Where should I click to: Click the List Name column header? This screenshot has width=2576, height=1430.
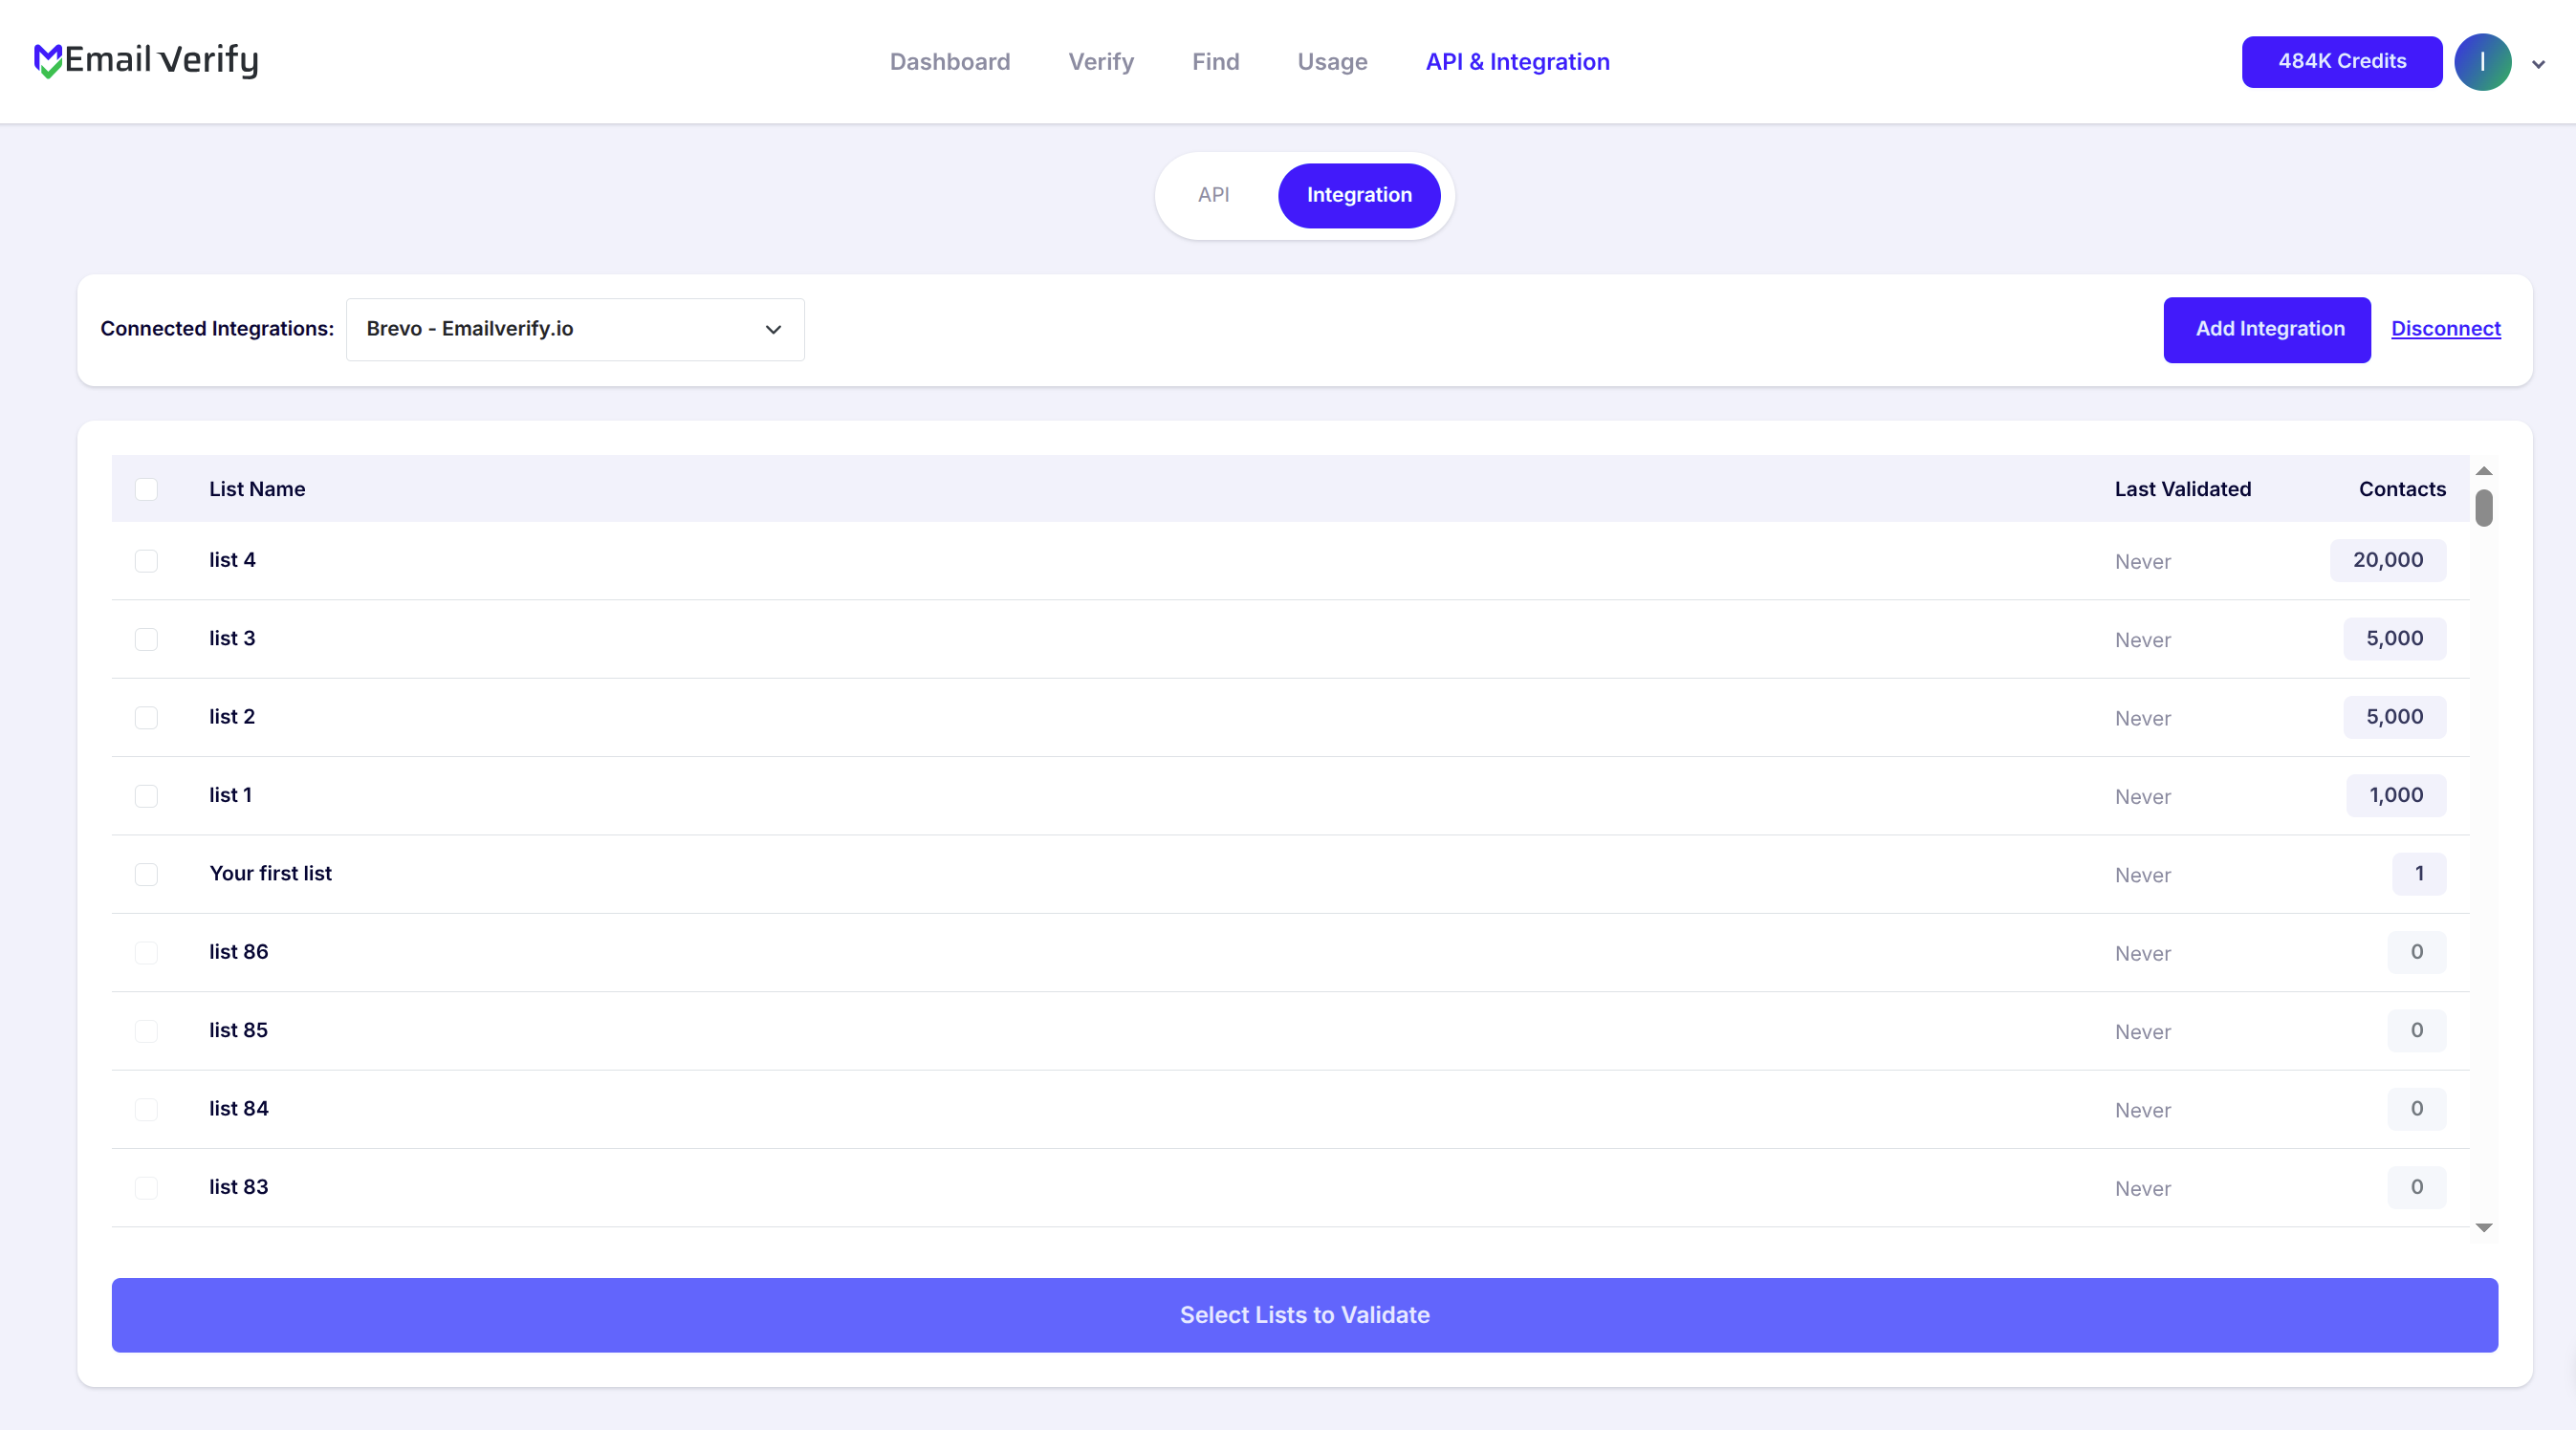pos(257,489)
